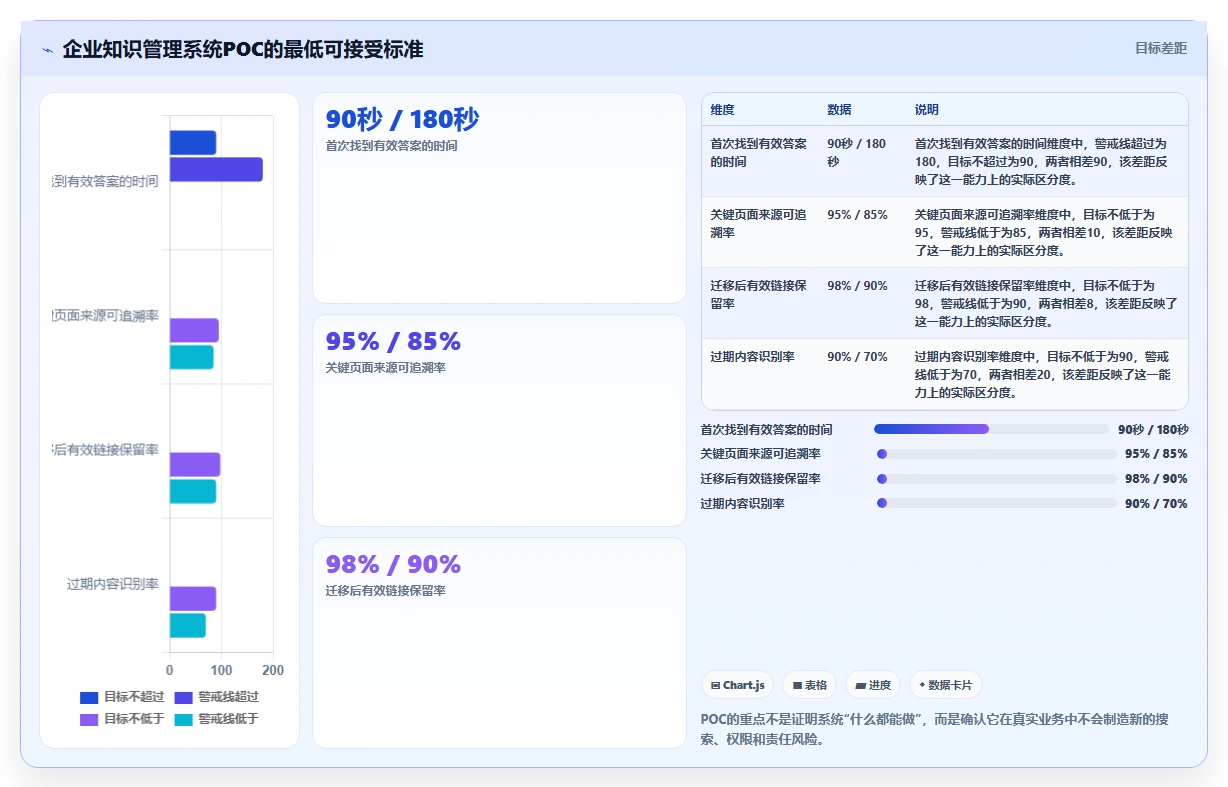The height and width of the screenshot is (787, 1228).
Task: Select the 95% / 85% data card
Action: coord(499,421)
